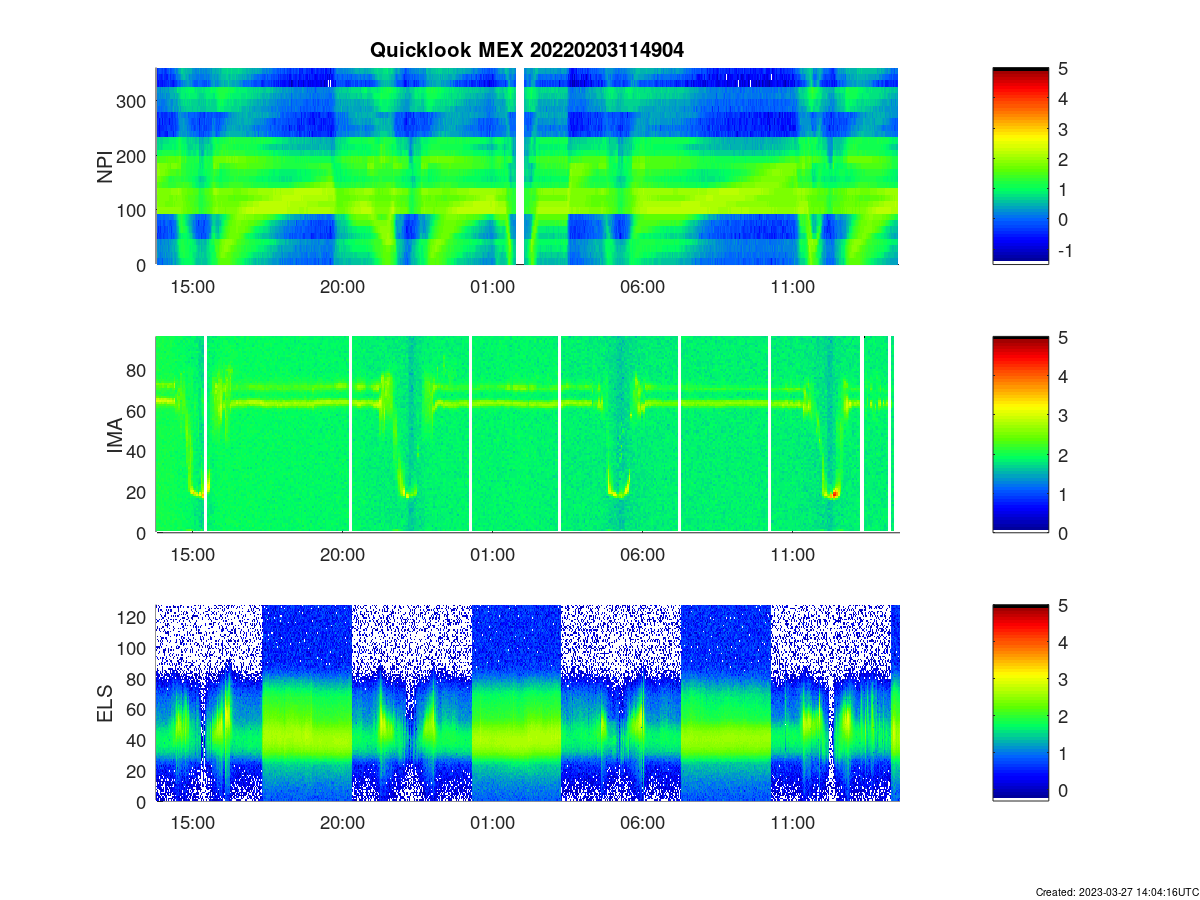Select the ELS y-axis label
The height and width of the screenshot is (900, 1200).
click(105, 703)
